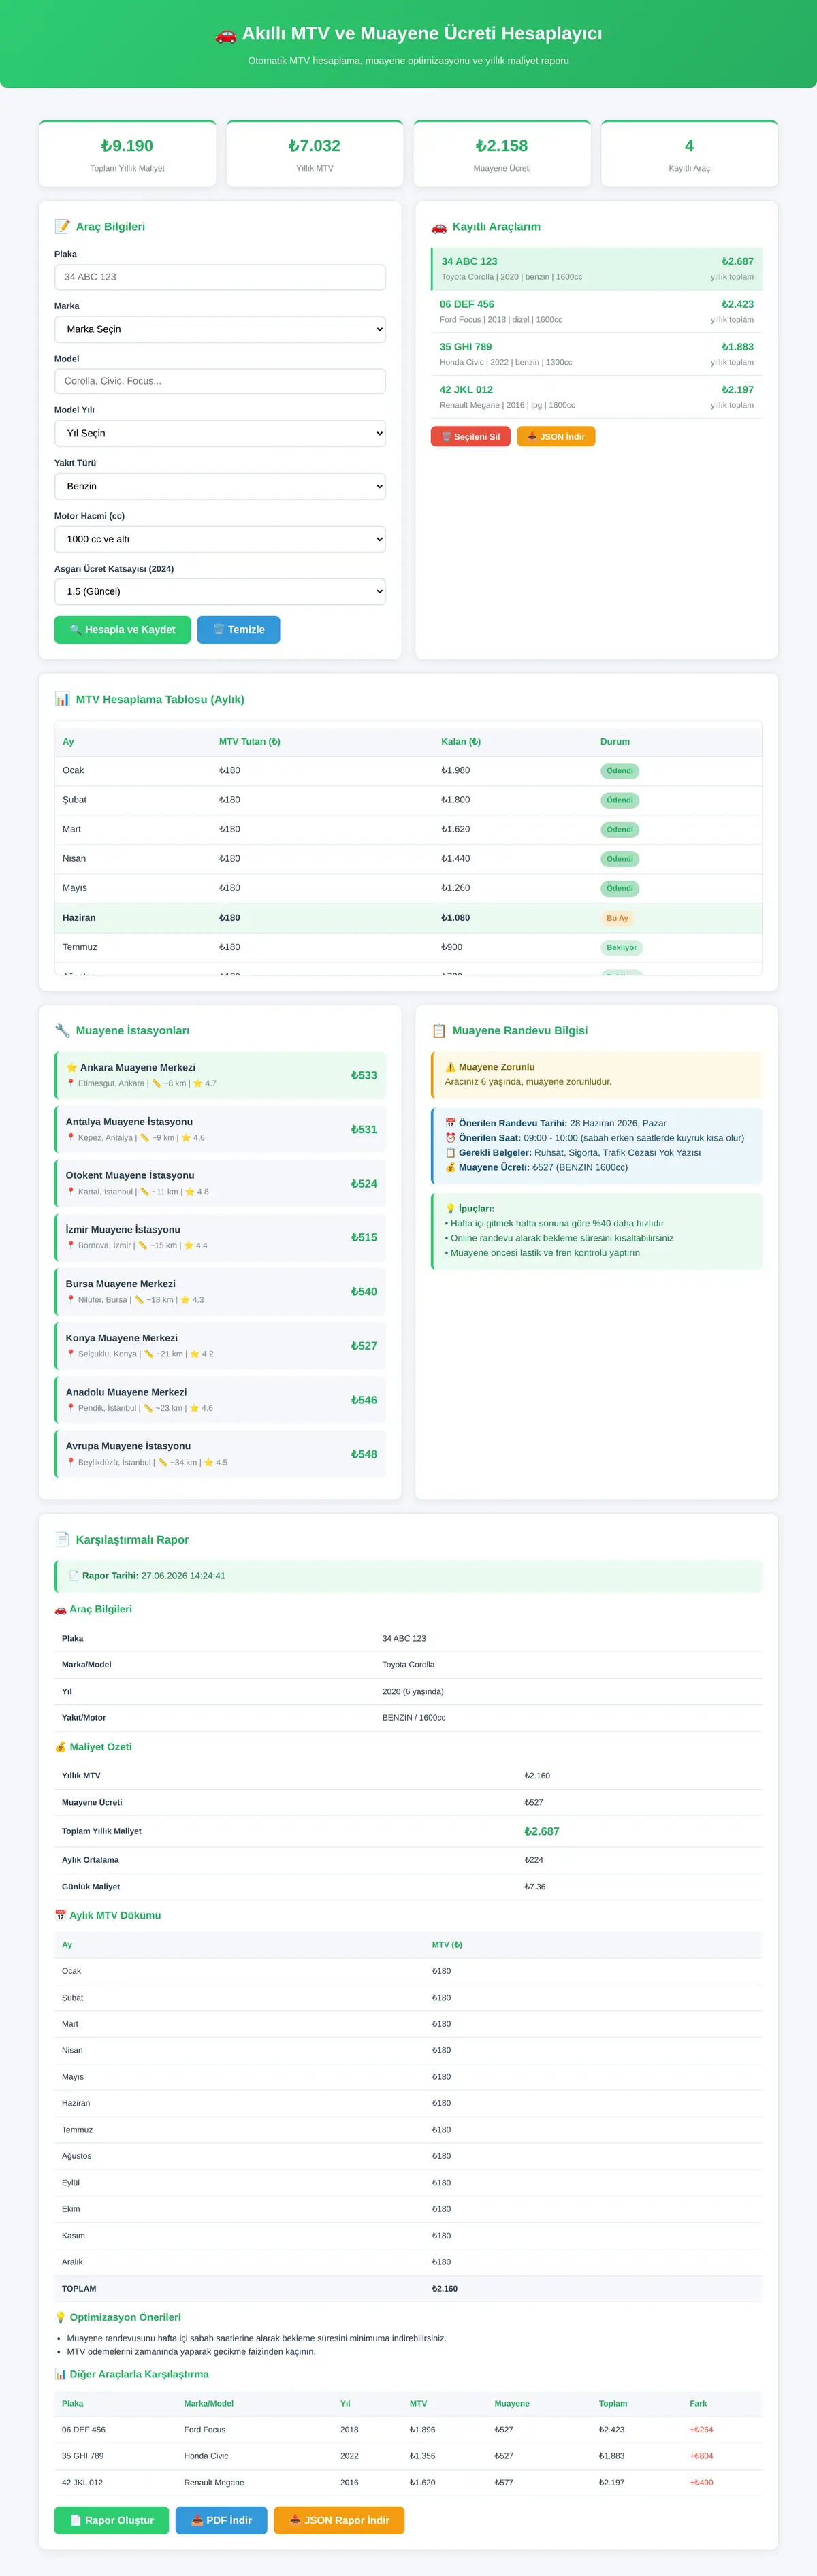Pick the Avrupa Muayene İstasyonu station
The image size is (817, 2576).
pyautogui.click(x=220, y=1454)
